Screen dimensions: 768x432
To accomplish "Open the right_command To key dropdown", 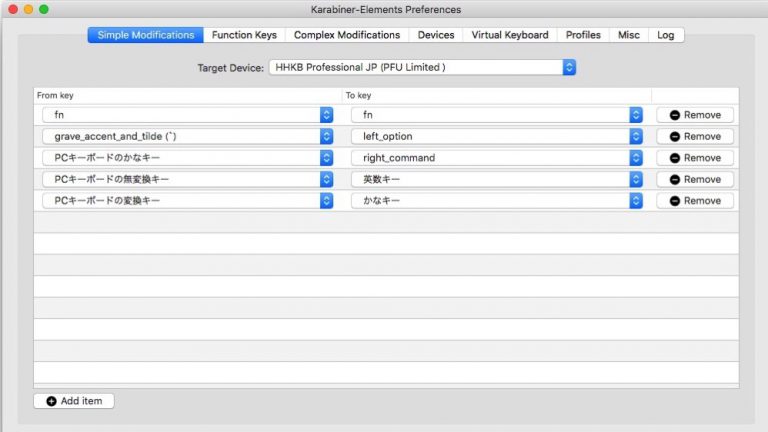I will pyautogui.click(x=497, y=158).
